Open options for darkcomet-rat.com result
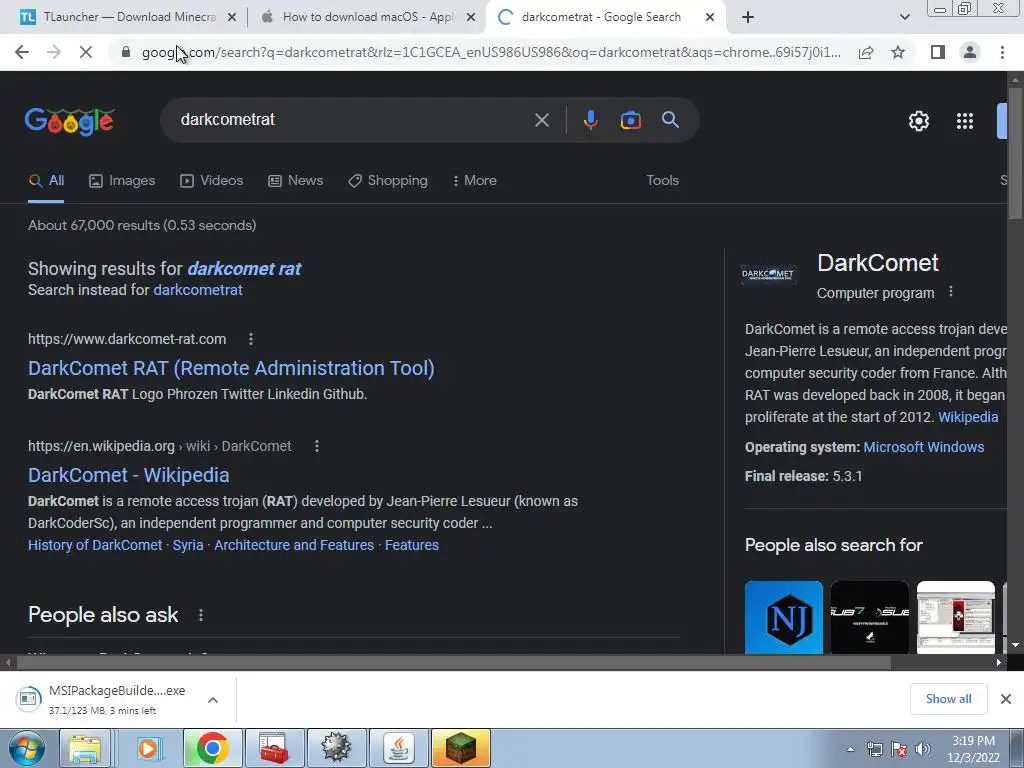This screenshot has width=1024, height=768. click(251, 339)
